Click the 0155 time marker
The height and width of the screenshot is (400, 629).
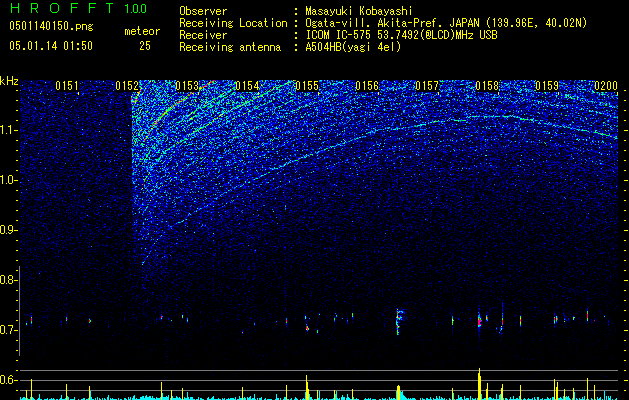[307, 86]
